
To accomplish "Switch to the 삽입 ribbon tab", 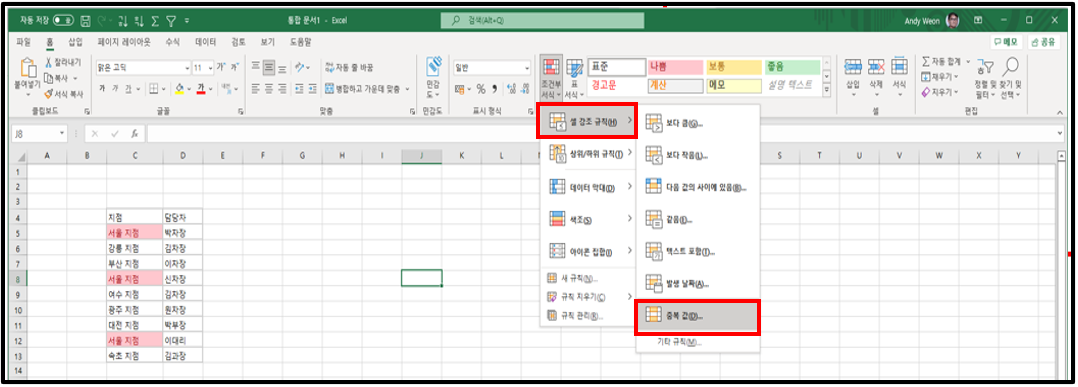I will (75, 42).
